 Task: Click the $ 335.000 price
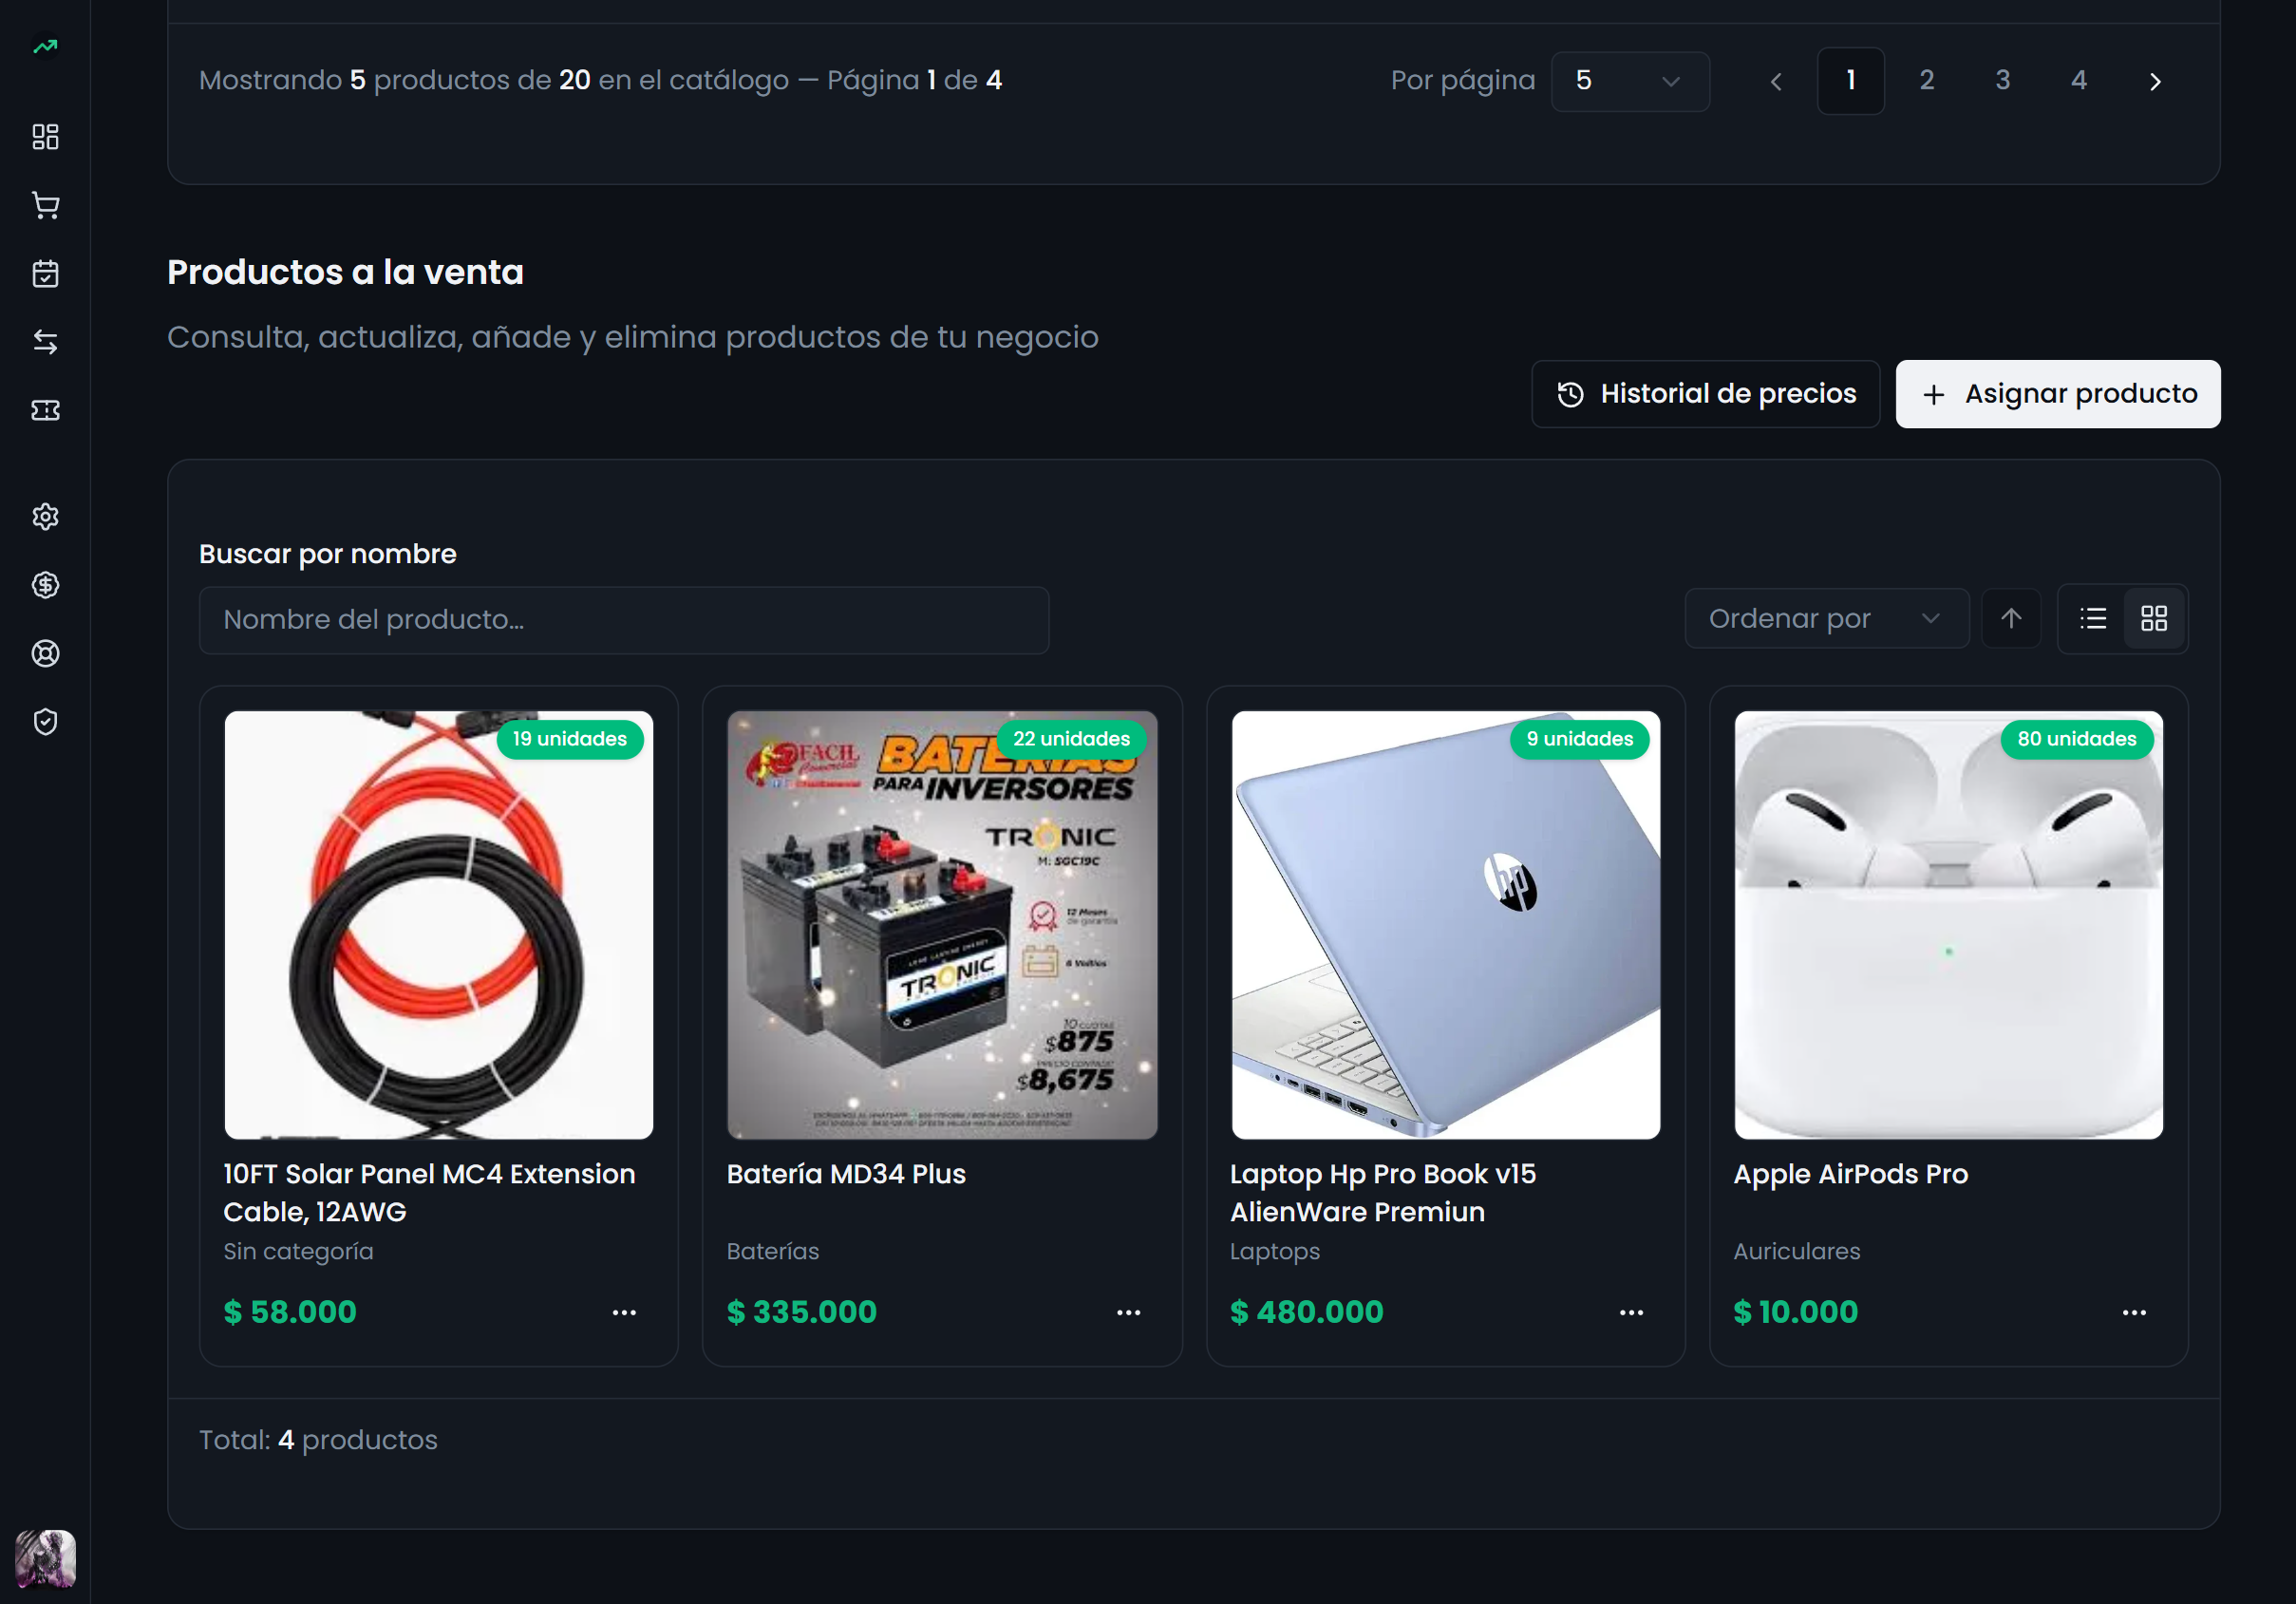point(802,1312)
